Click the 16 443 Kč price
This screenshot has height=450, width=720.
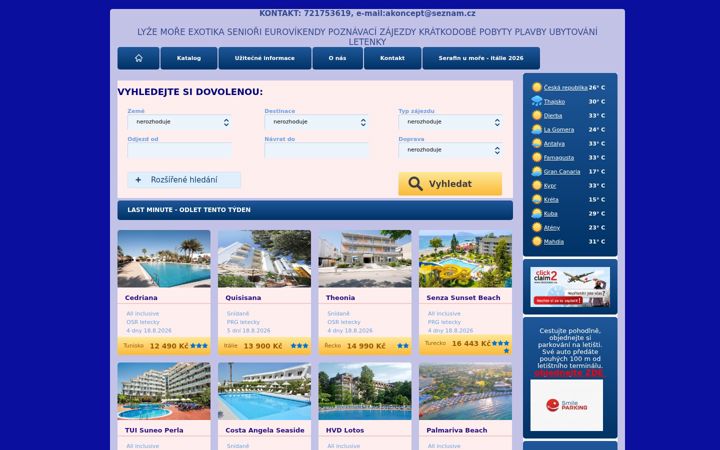(471, 343)
